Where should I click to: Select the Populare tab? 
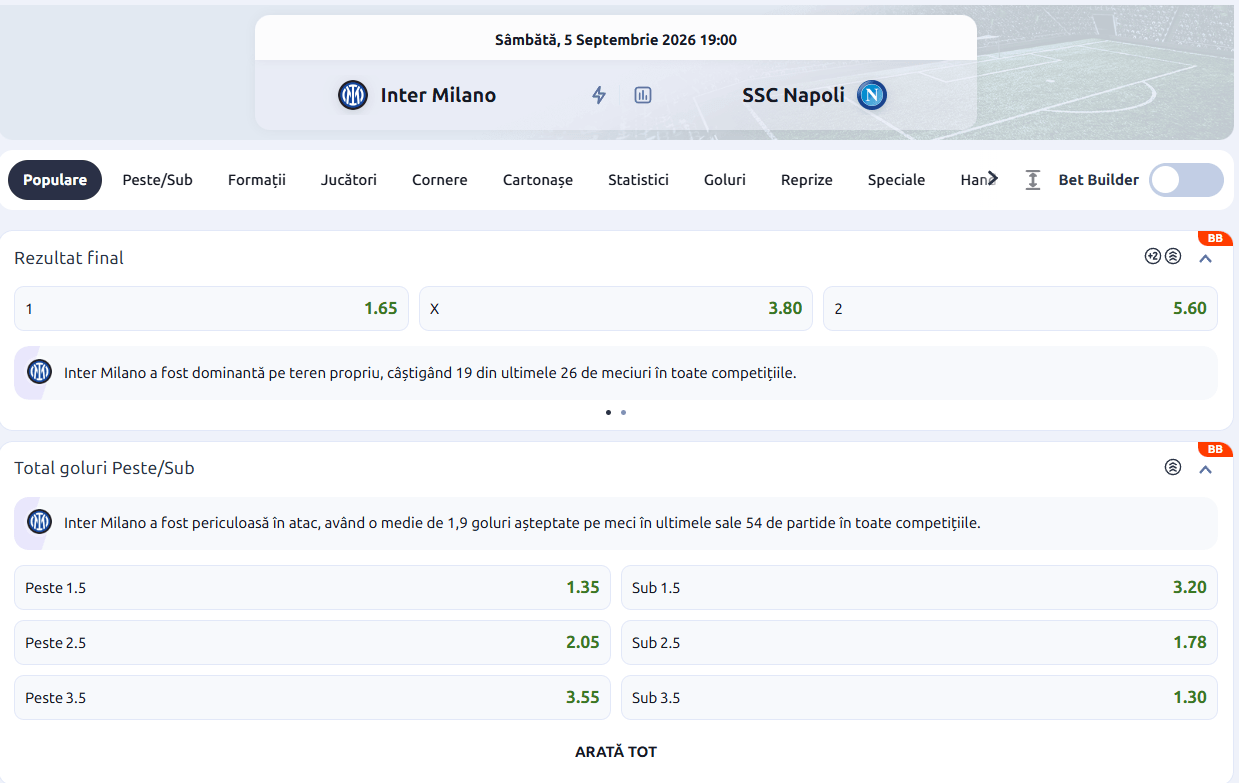tap(55, 180)
